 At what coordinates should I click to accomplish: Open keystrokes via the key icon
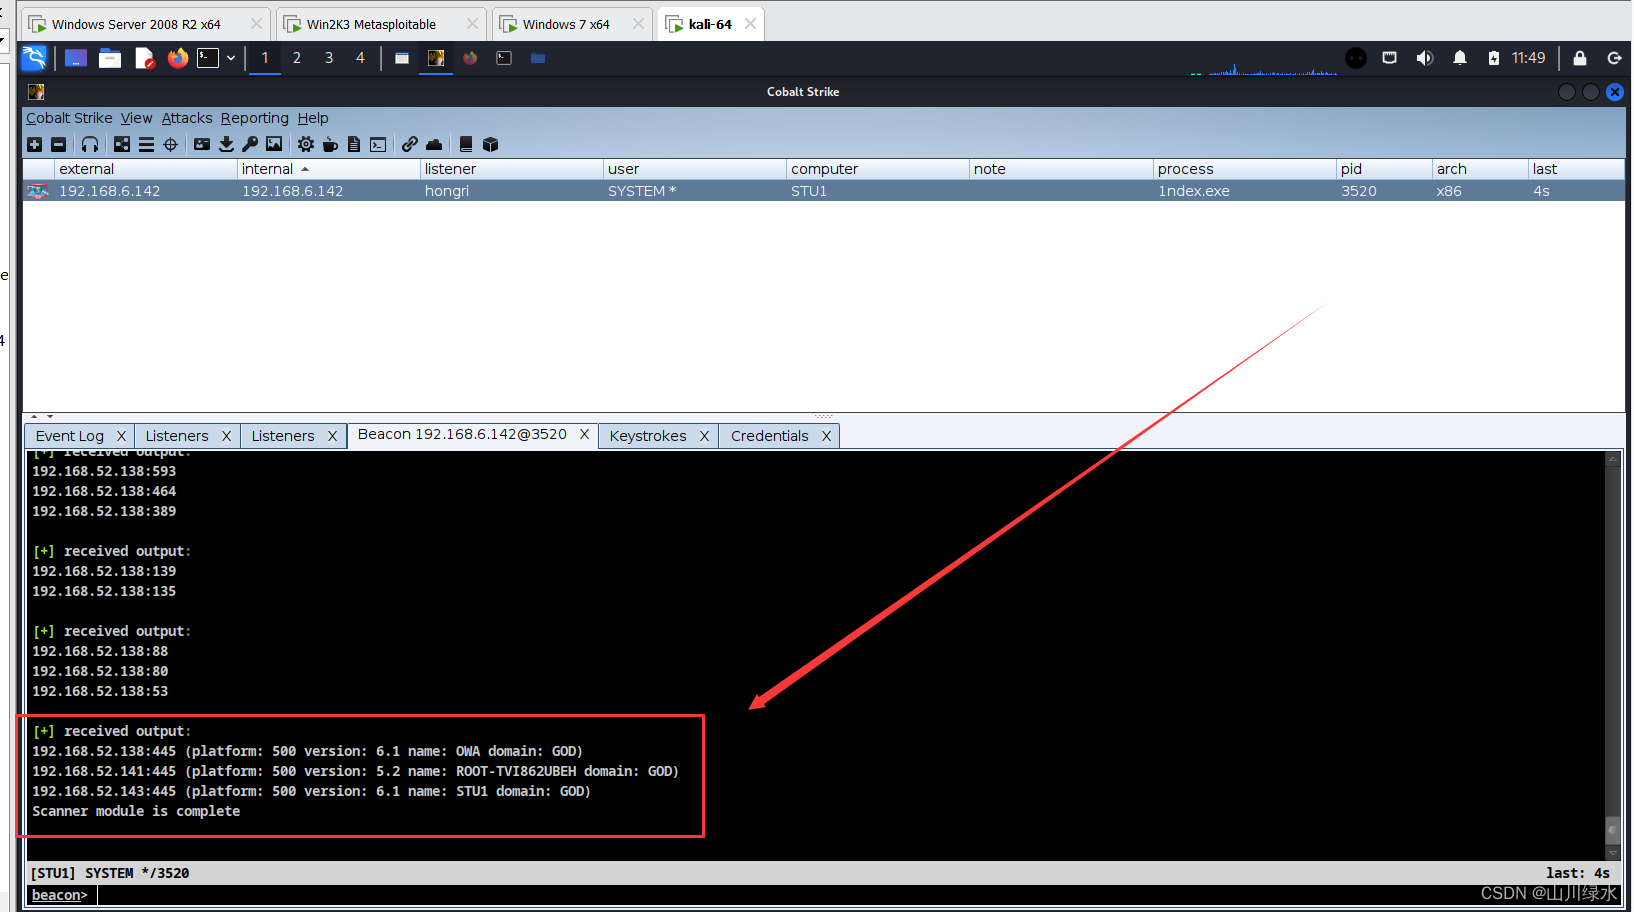[250, 145]
